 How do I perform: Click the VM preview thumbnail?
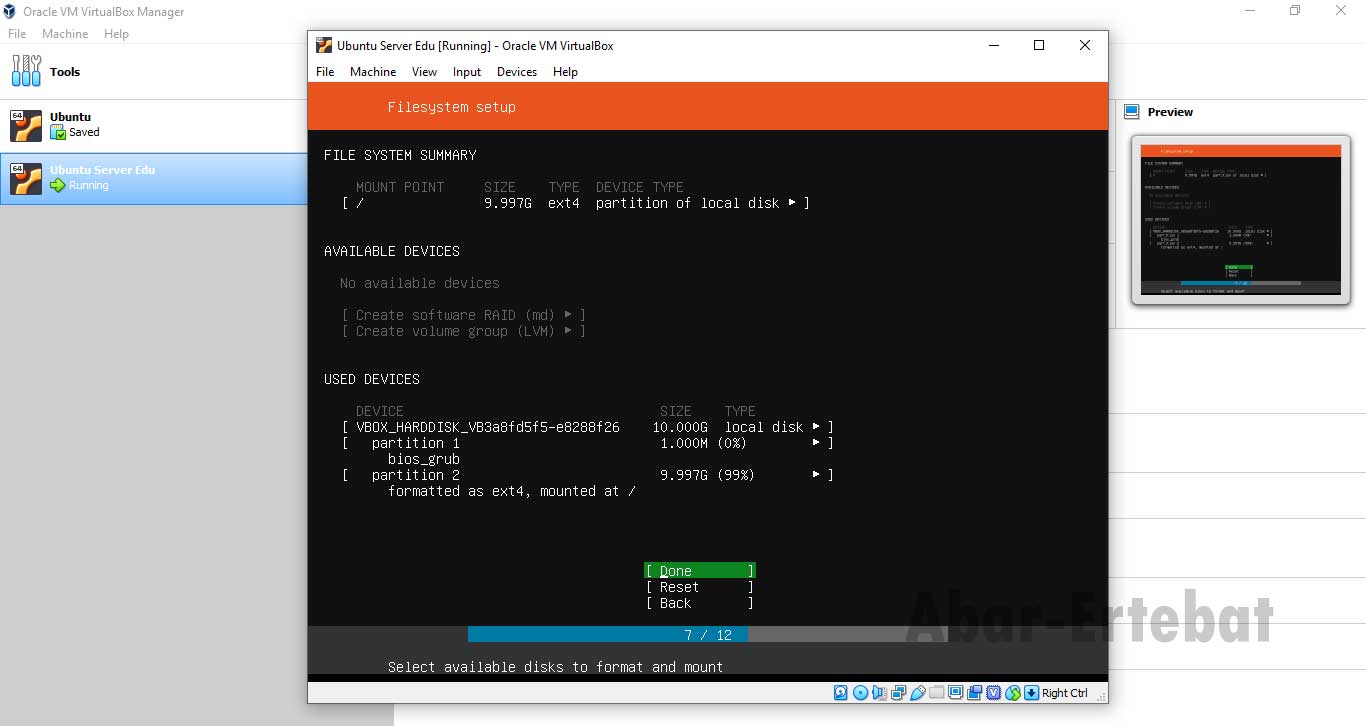tap(1240, 220)
